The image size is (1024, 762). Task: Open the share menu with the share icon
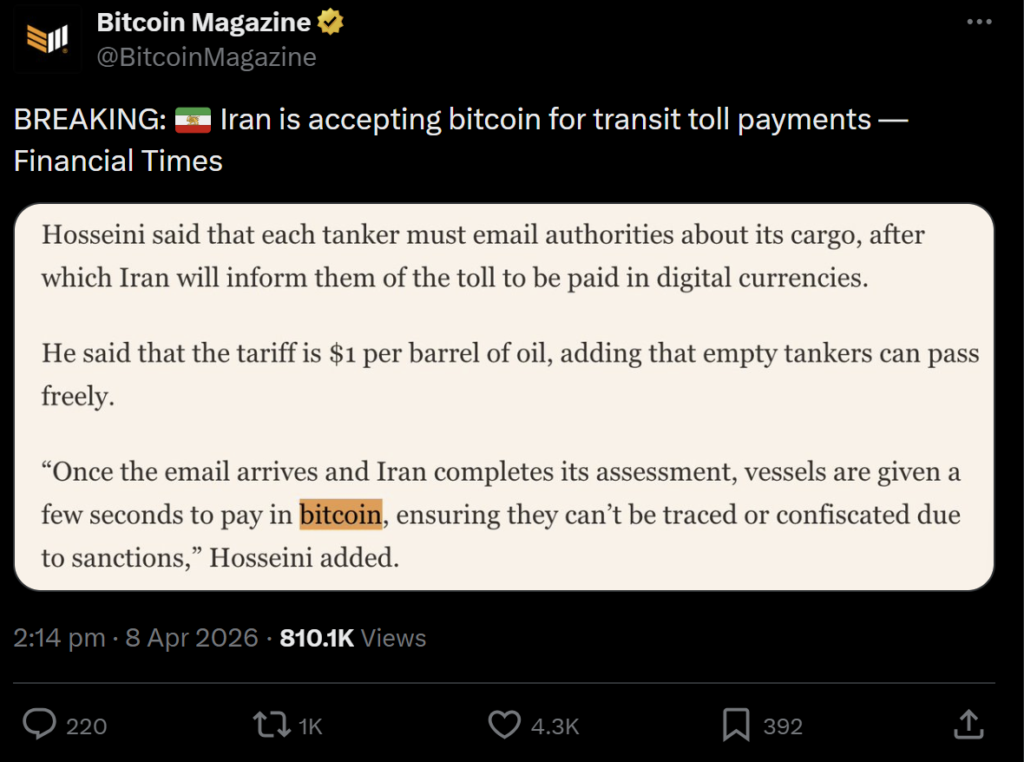point(970,724)
